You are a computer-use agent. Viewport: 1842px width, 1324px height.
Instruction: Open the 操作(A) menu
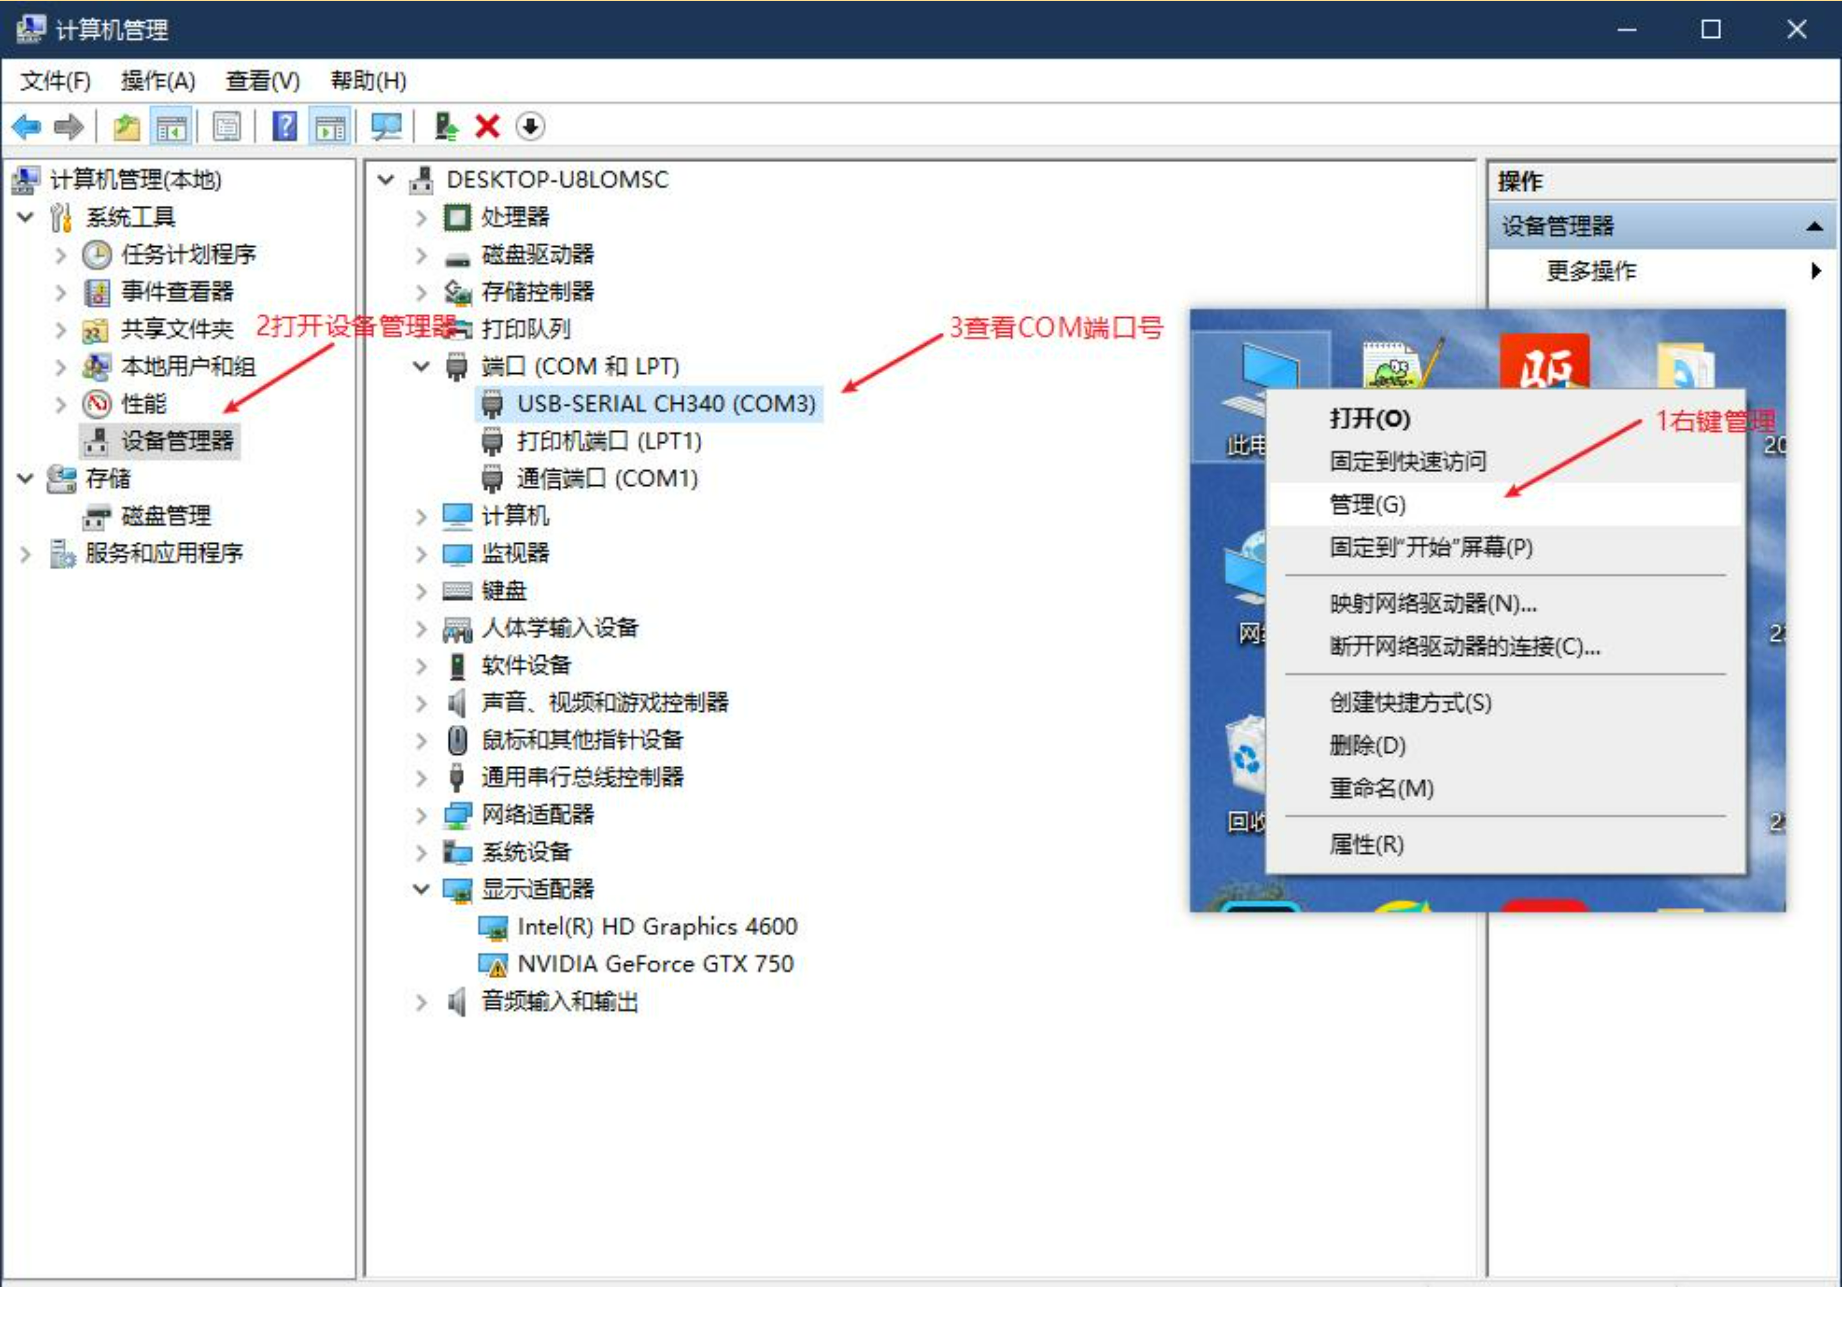pyautogui.click(x=157, y=81)
